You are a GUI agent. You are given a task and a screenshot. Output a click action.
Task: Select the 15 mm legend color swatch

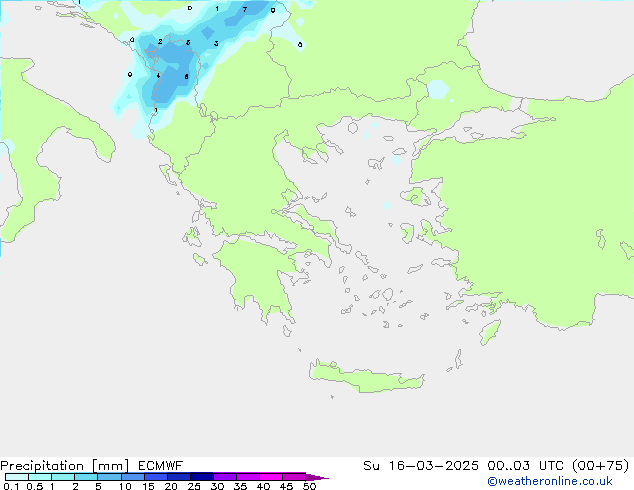(156, 477)
